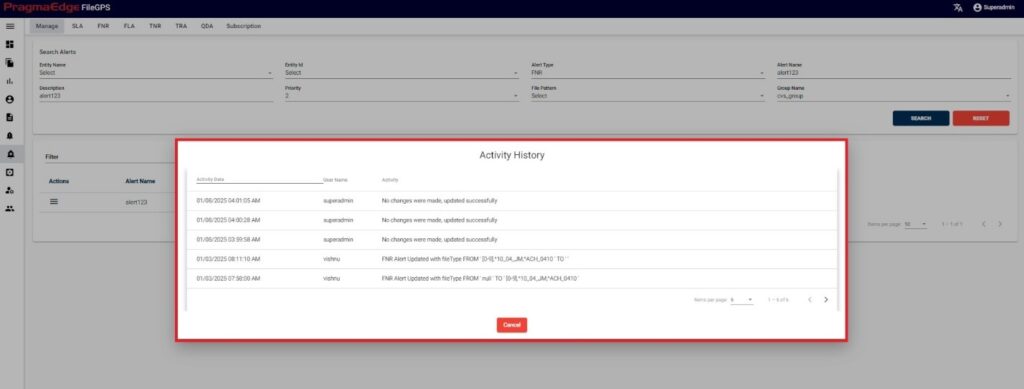The width and height of the screenshot is (1024, 389).
Task: Switch to the SLA tab
Action: click(x=77, y=26)
